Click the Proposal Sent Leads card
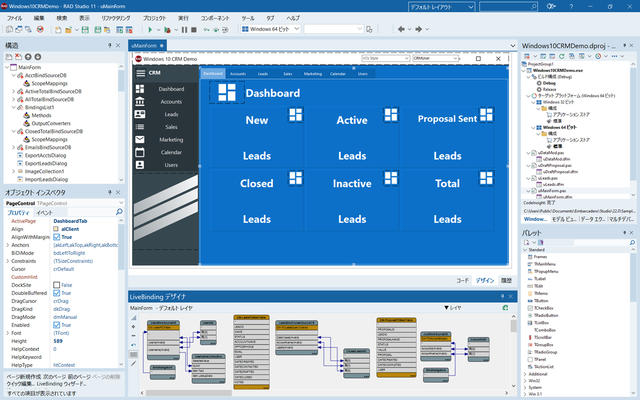640x400 pixels. (447, 136)
